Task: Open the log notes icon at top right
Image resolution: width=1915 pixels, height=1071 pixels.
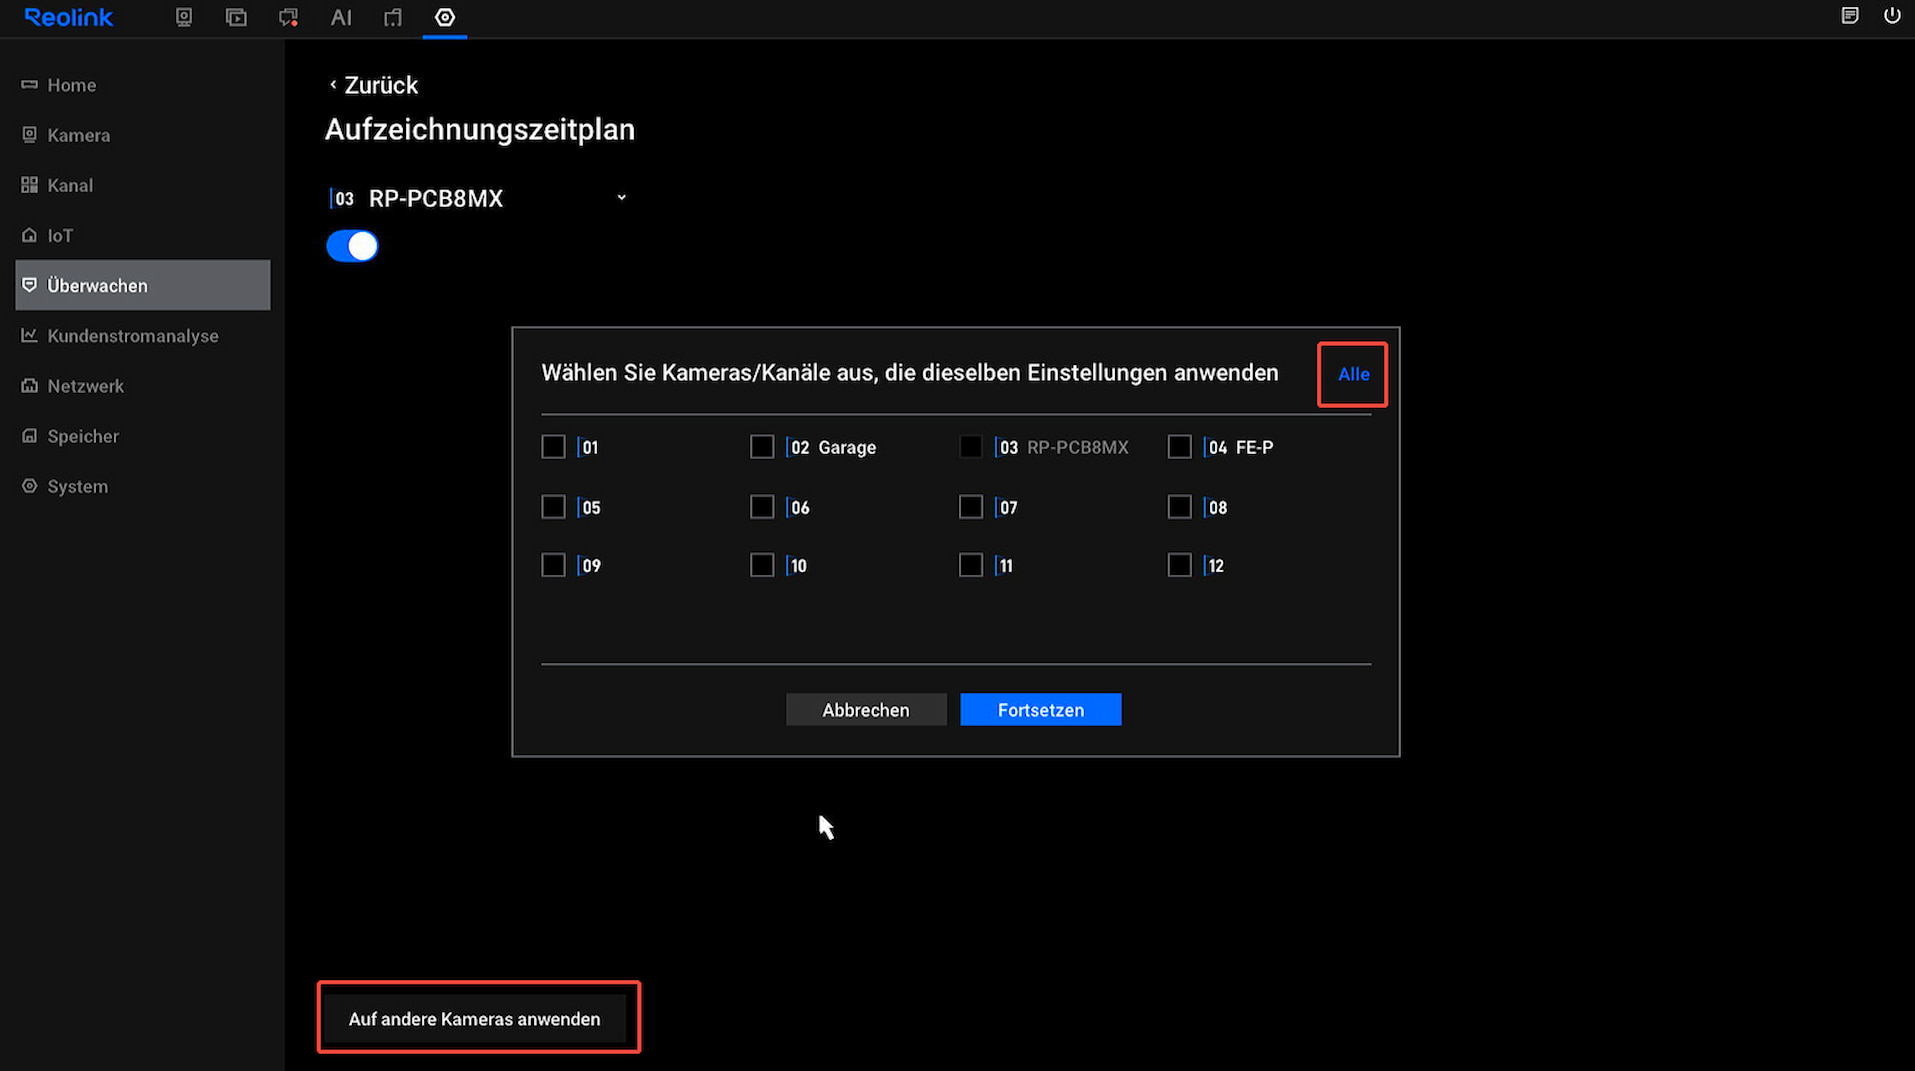Action: [x=1850, y=16]
